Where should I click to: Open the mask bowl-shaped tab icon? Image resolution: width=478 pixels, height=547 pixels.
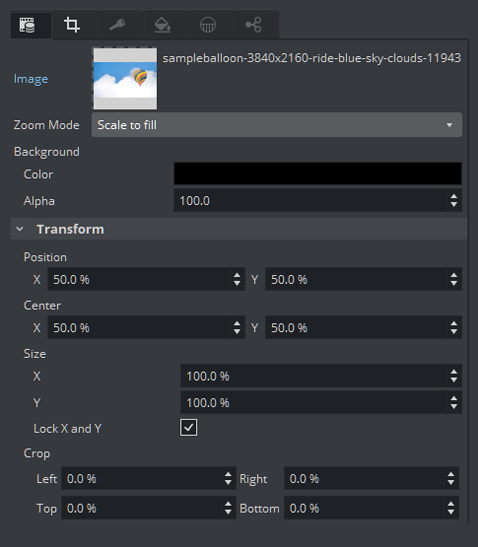tap(208, 25)
